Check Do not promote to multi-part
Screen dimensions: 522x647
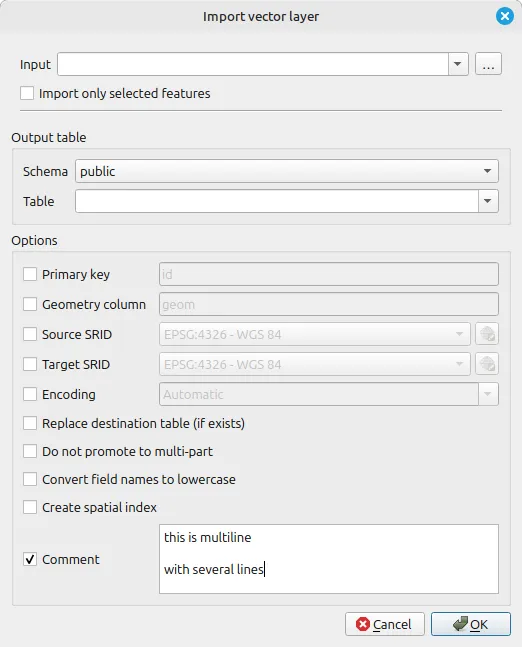click(30, 451)
